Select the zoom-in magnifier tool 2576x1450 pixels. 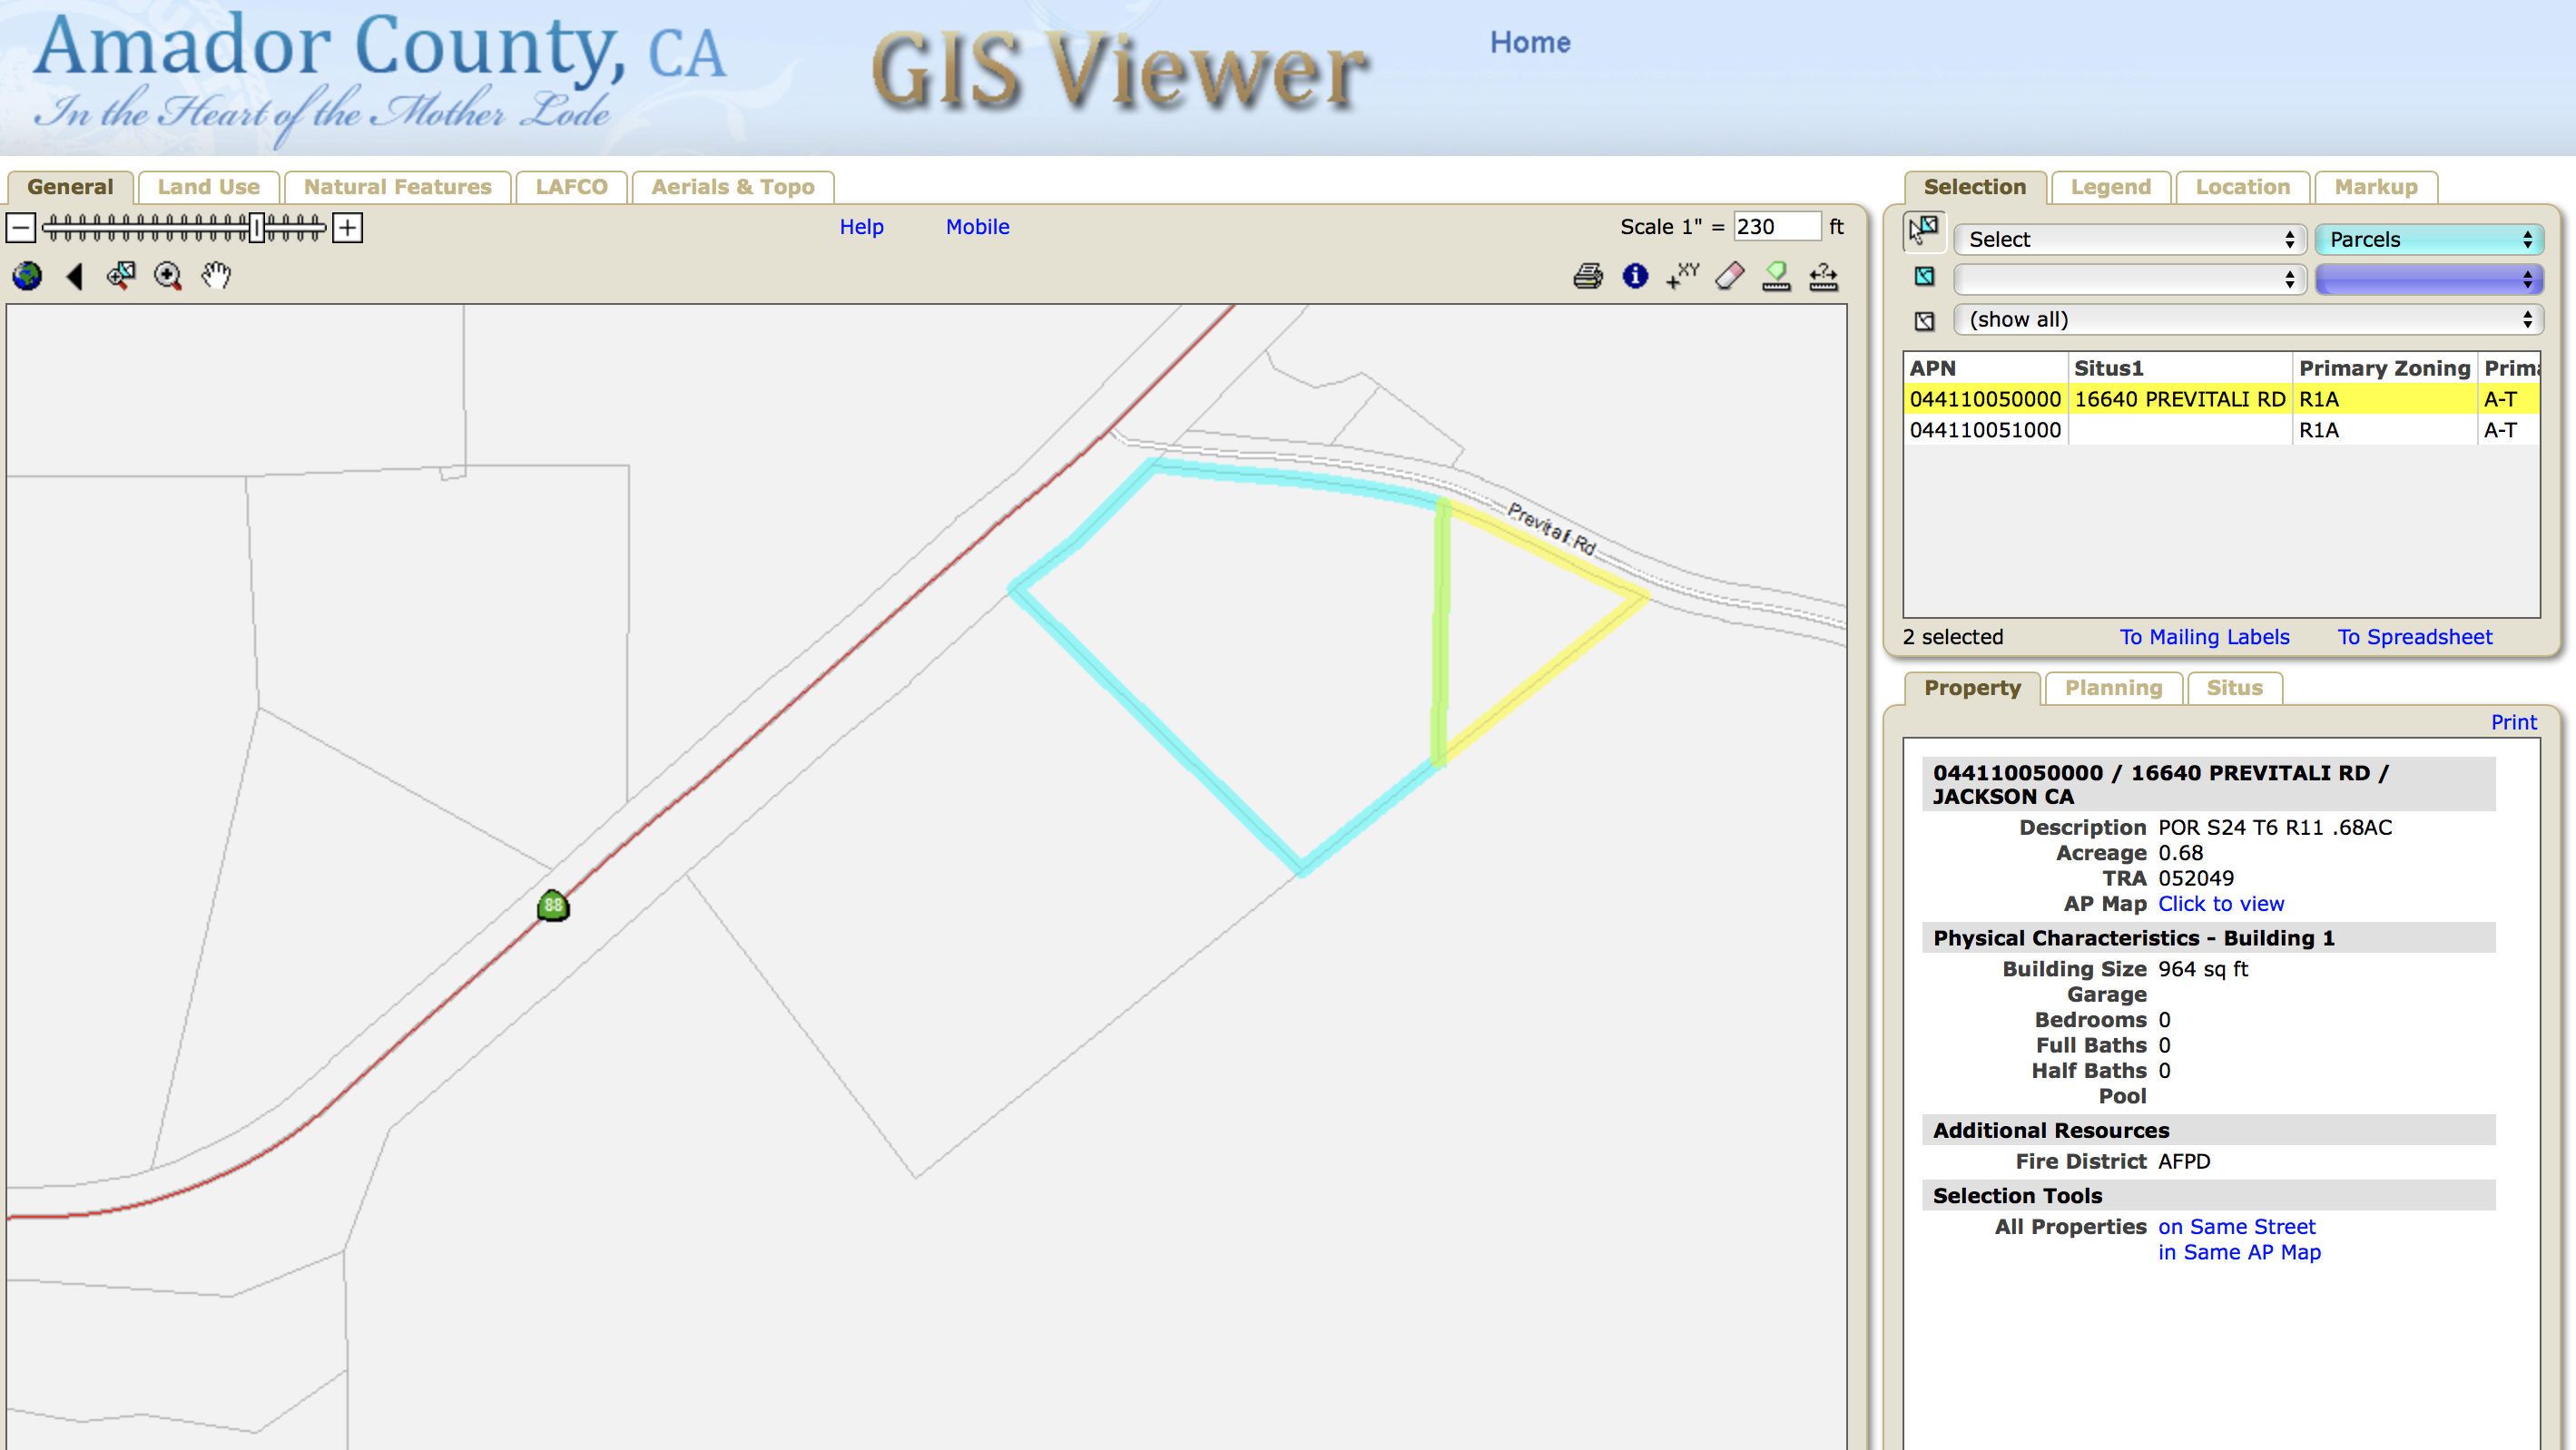pos(168,276)
